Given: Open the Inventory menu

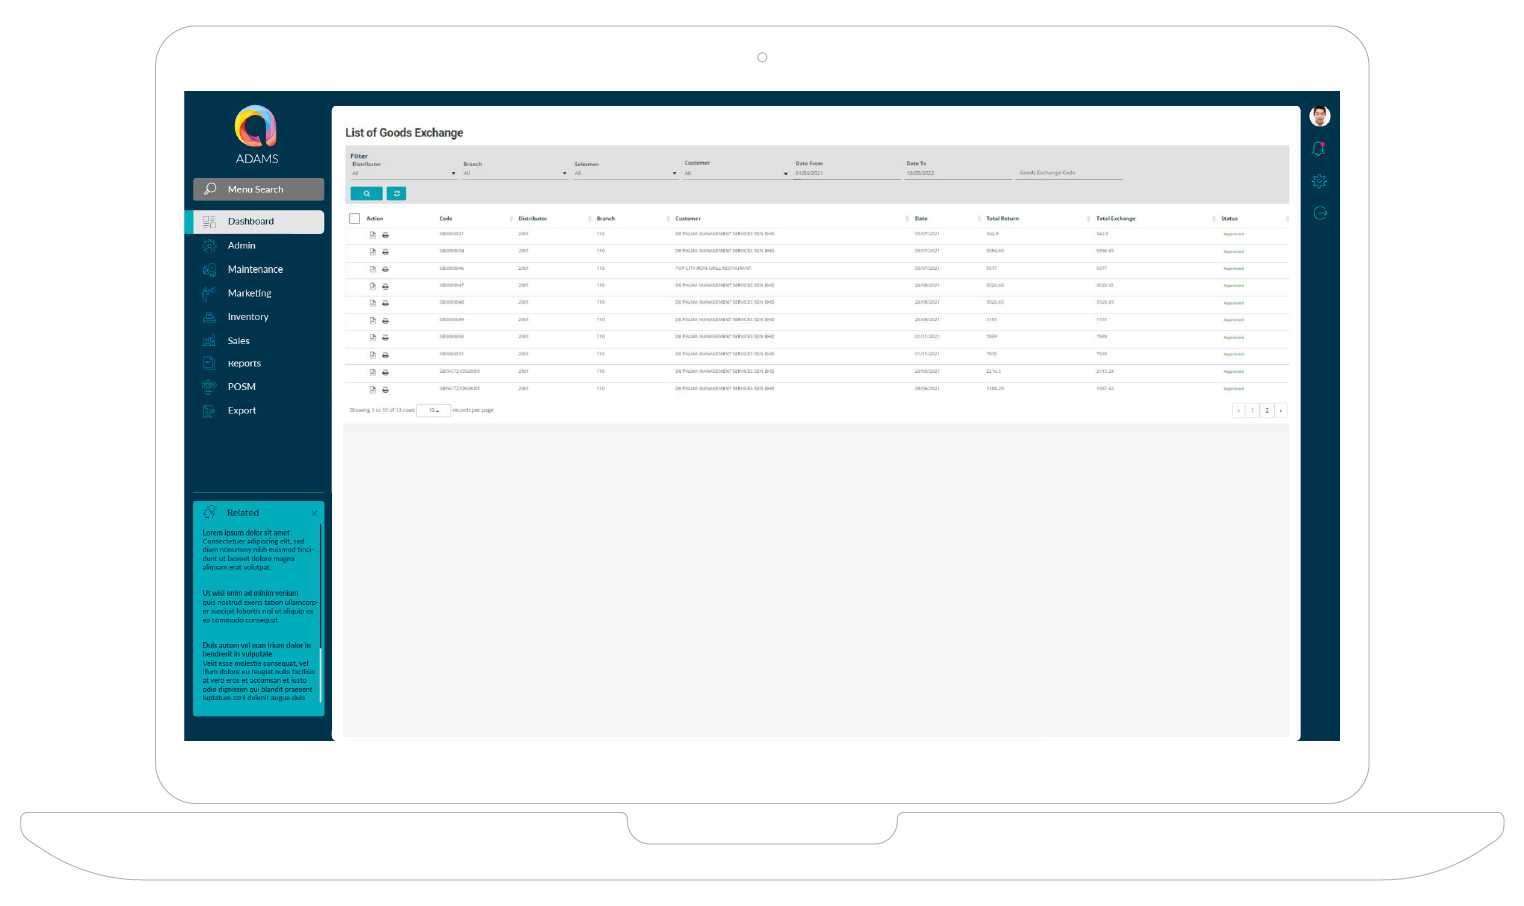Looking at the screenshot, I should (x=248, y=317).
